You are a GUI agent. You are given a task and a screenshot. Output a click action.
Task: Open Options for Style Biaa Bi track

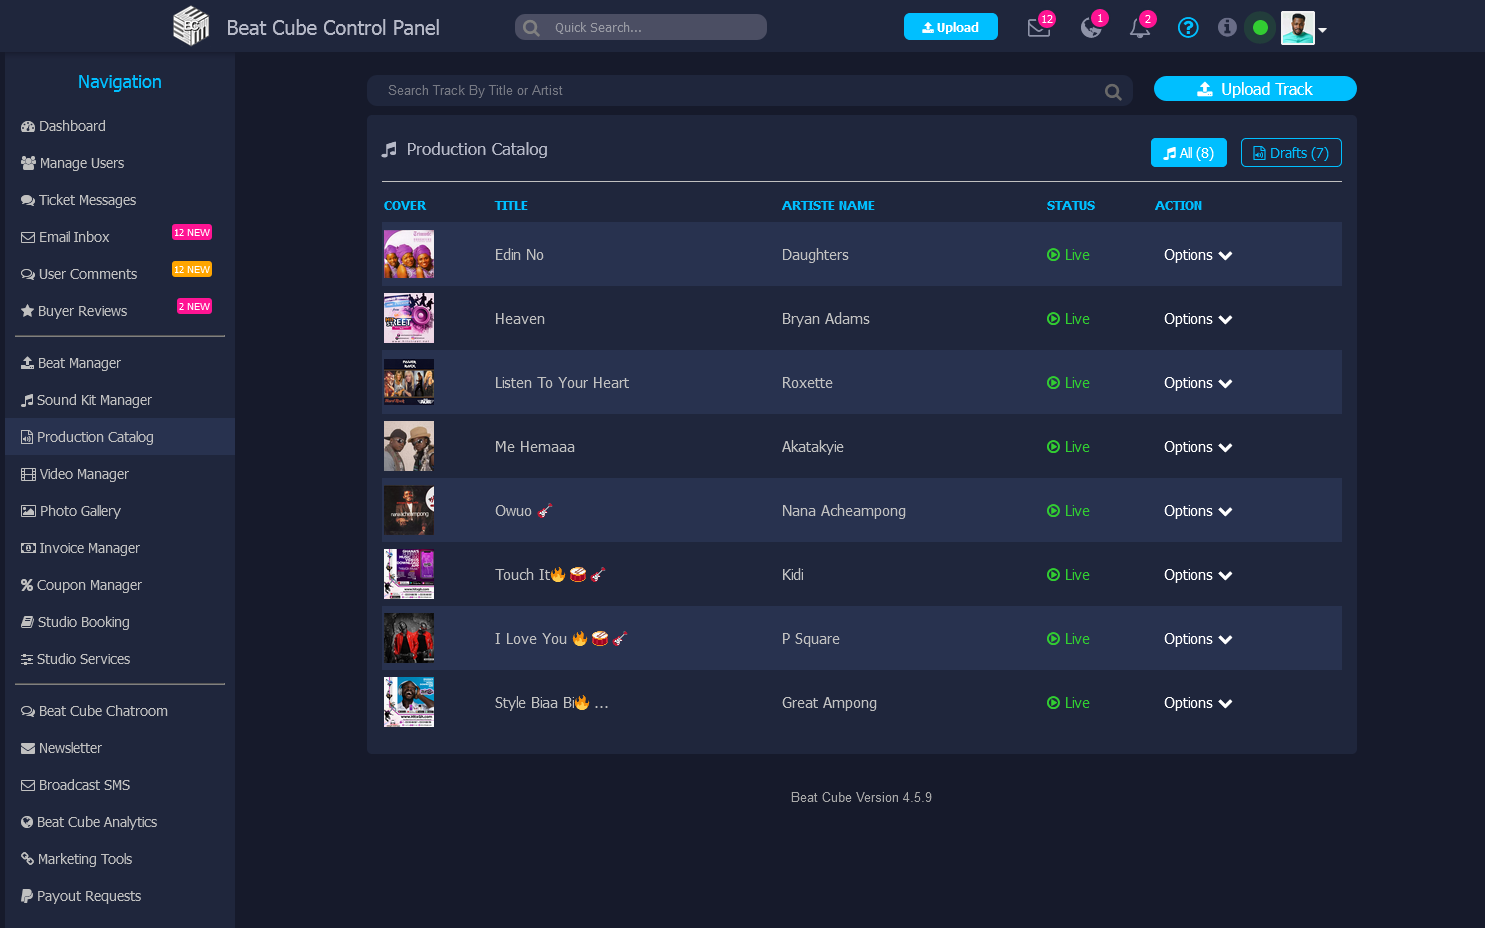[1197, 703]
